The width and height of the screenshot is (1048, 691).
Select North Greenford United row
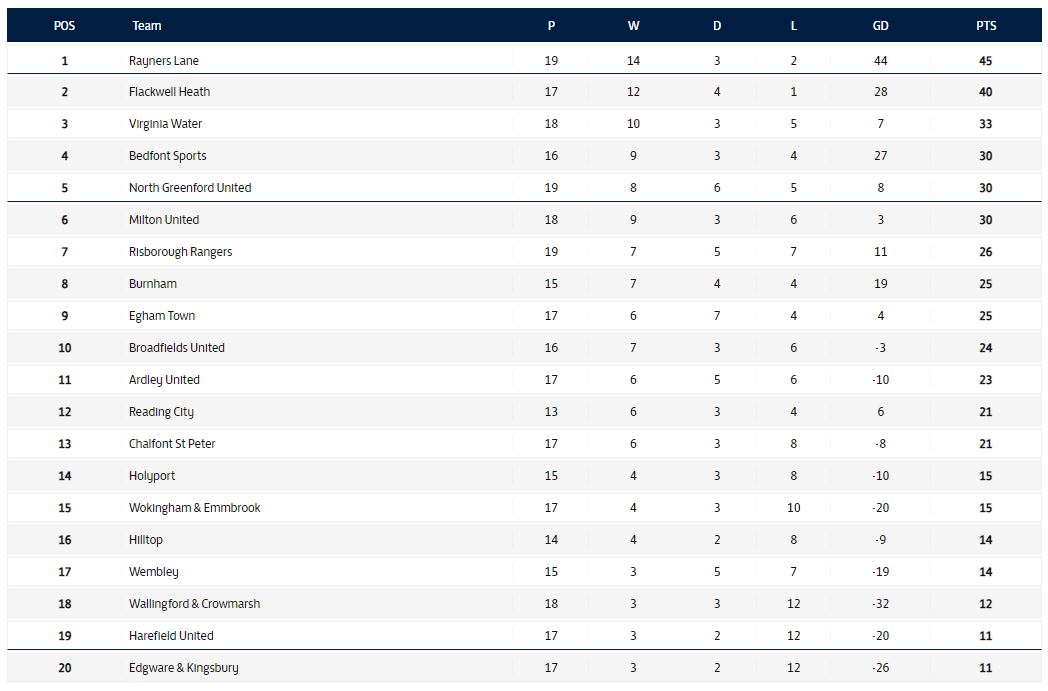[524, 188]
